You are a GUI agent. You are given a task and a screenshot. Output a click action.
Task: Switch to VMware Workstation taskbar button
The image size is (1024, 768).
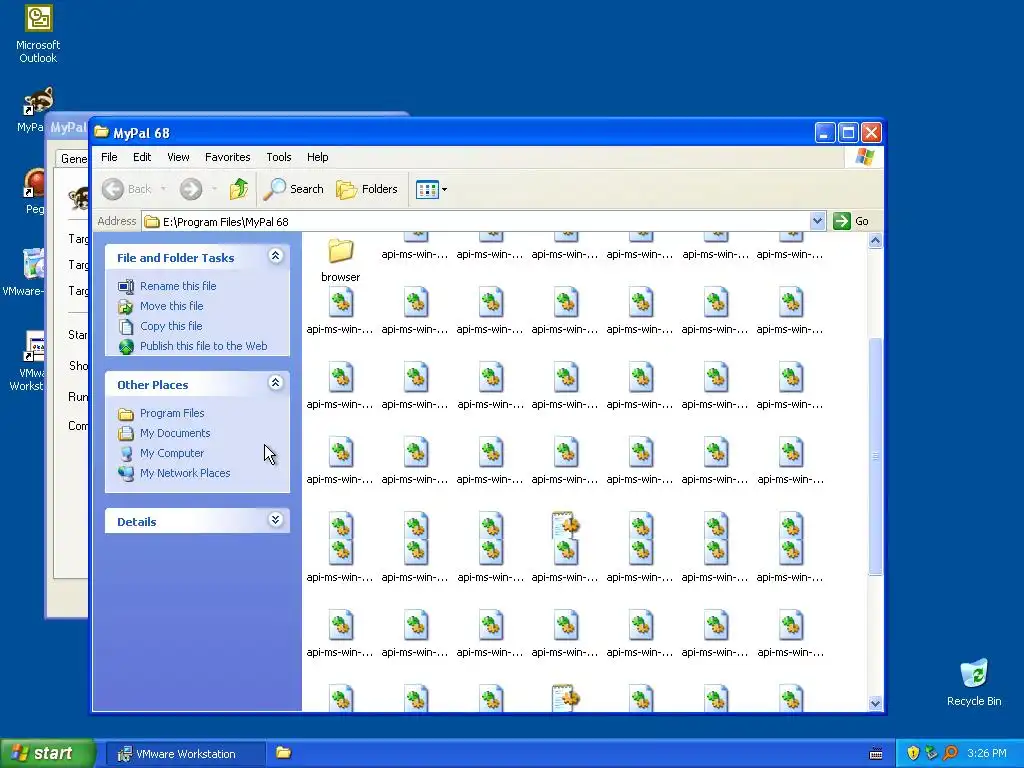[185, 754]
